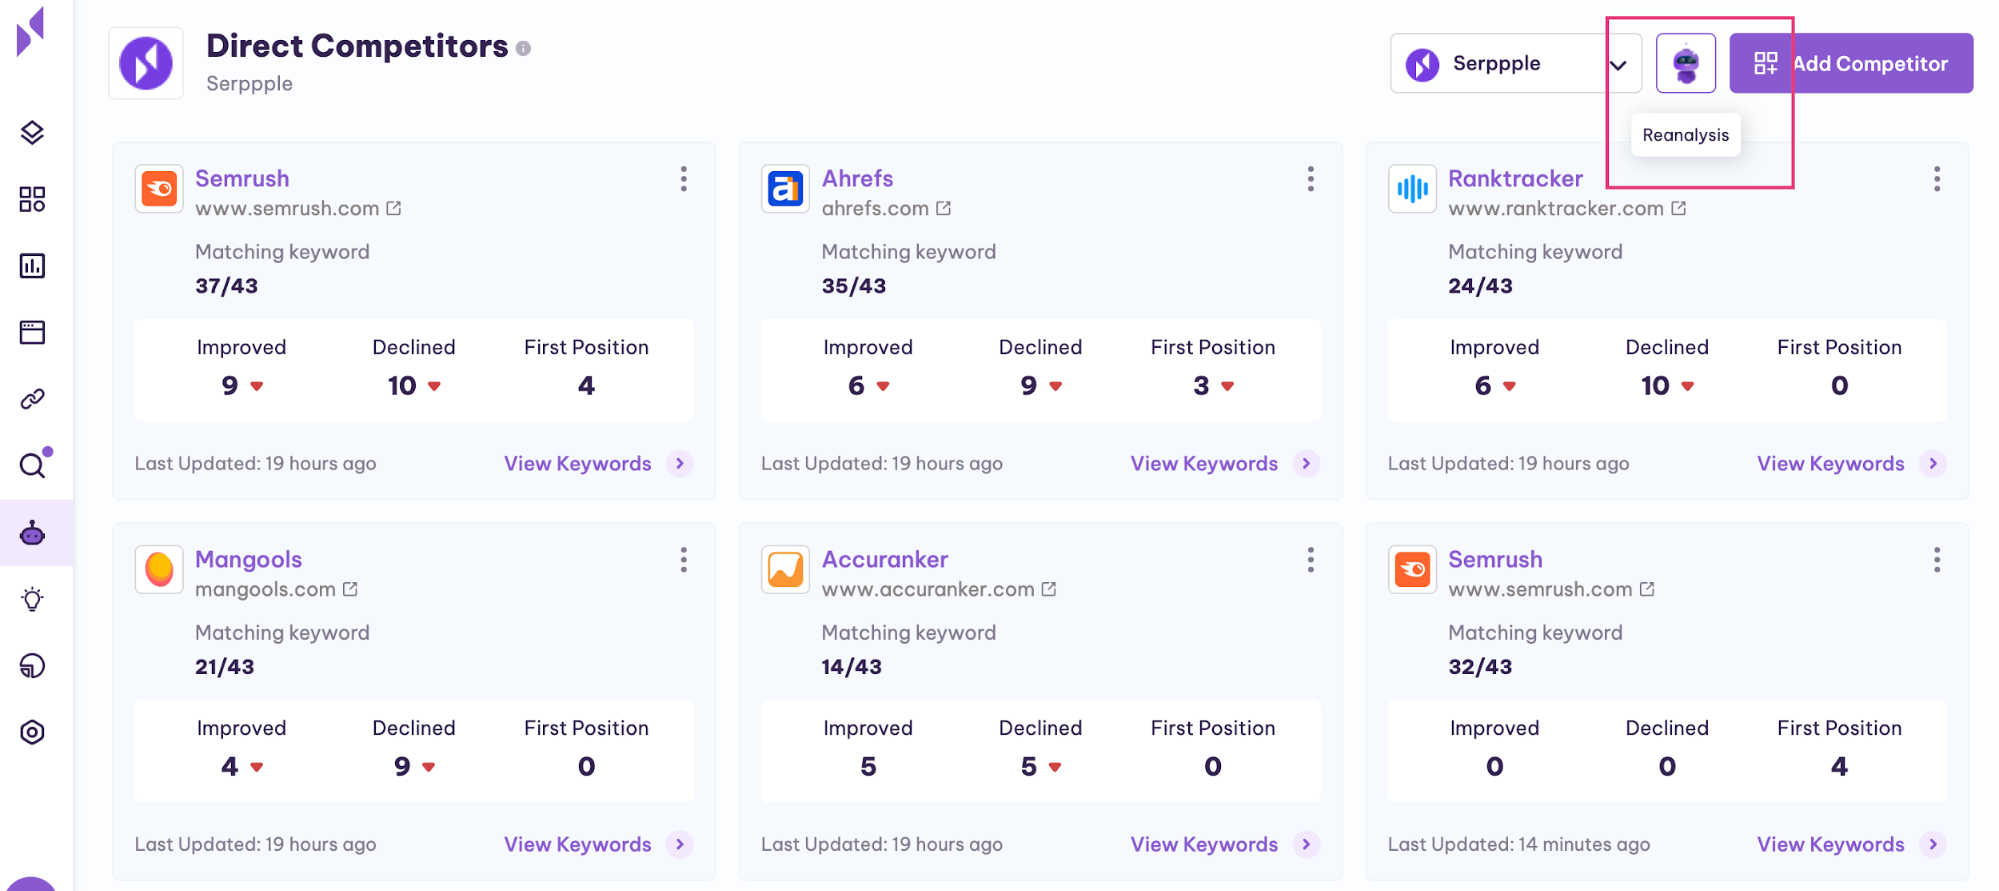Open the three-dot menu on the Accuranker card
This screenshot has height=891, width=1999.
[x=1310, y=560]
